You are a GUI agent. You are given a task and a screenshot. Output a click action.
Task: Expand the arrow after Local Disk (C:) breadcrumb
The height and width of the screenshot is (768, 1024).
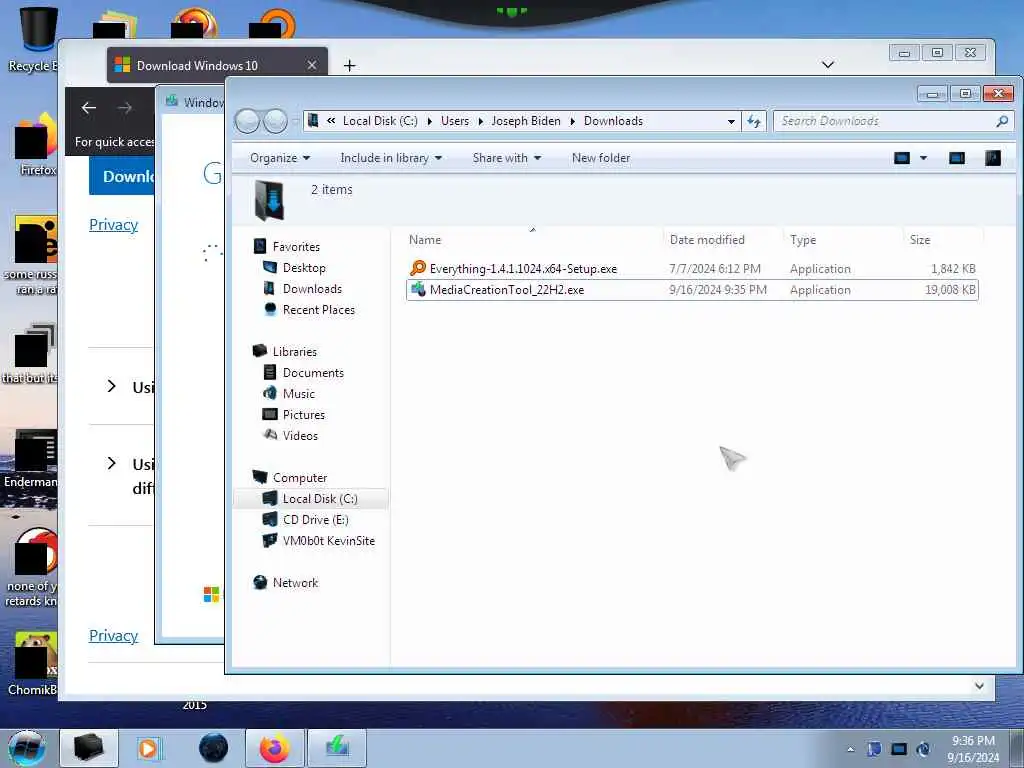pyautogui.click(x=430, y=121)
